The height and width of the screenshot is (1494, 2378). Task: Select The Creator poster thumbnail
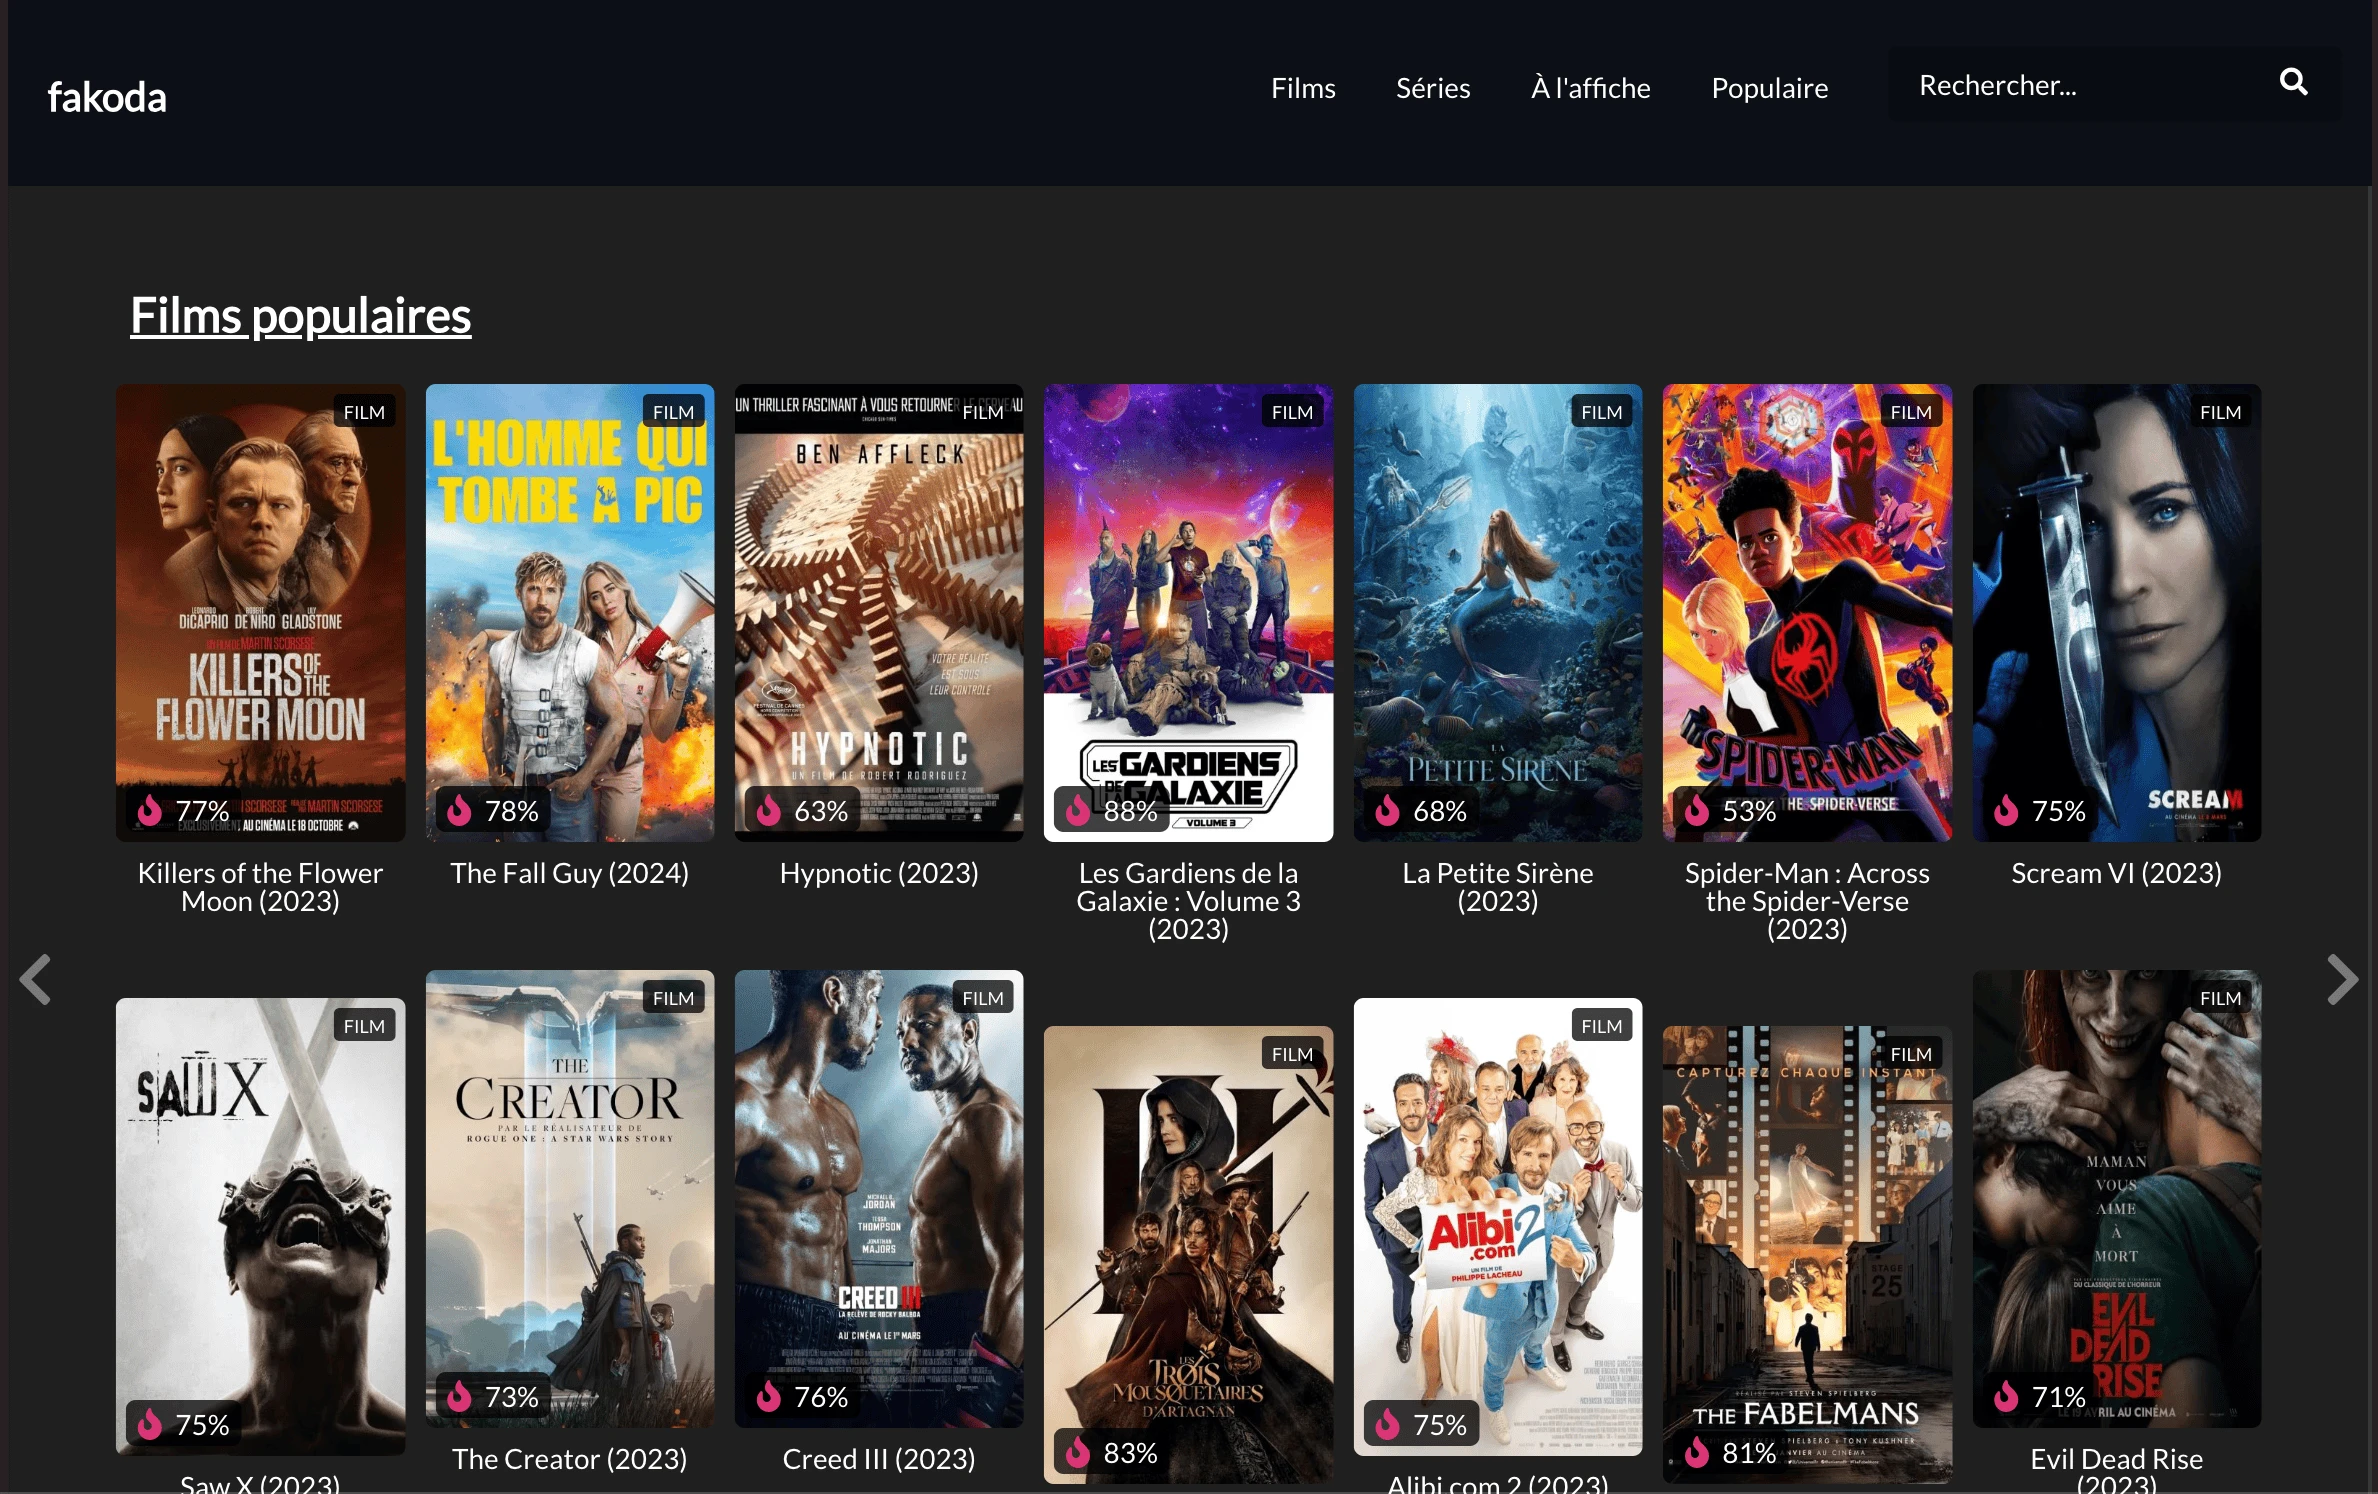(x=569, y=1198)
